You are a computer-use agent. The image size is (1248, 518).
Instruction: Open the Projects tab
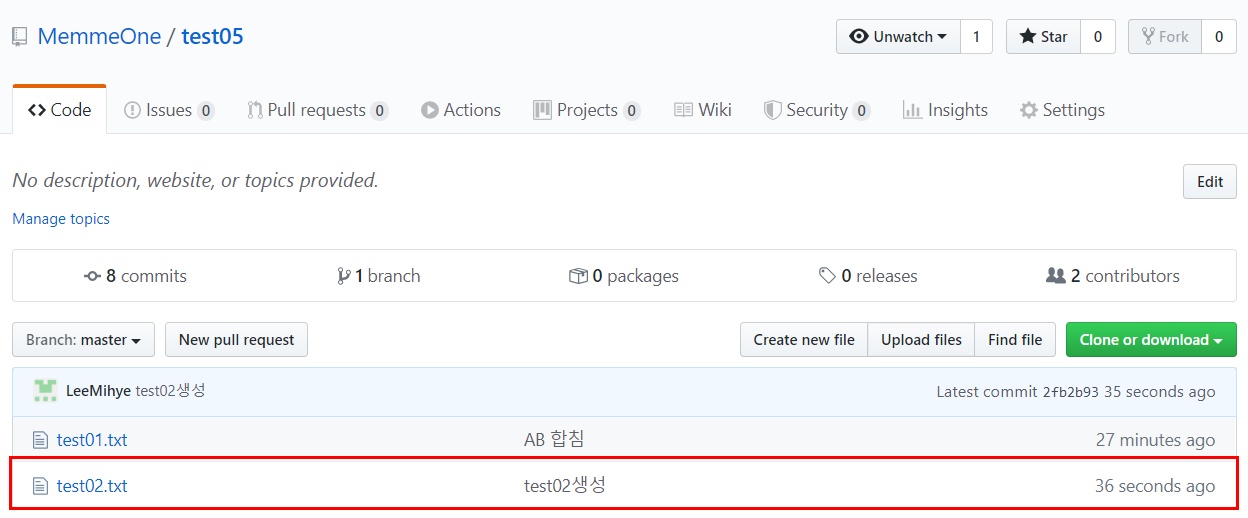coord(586,110)
